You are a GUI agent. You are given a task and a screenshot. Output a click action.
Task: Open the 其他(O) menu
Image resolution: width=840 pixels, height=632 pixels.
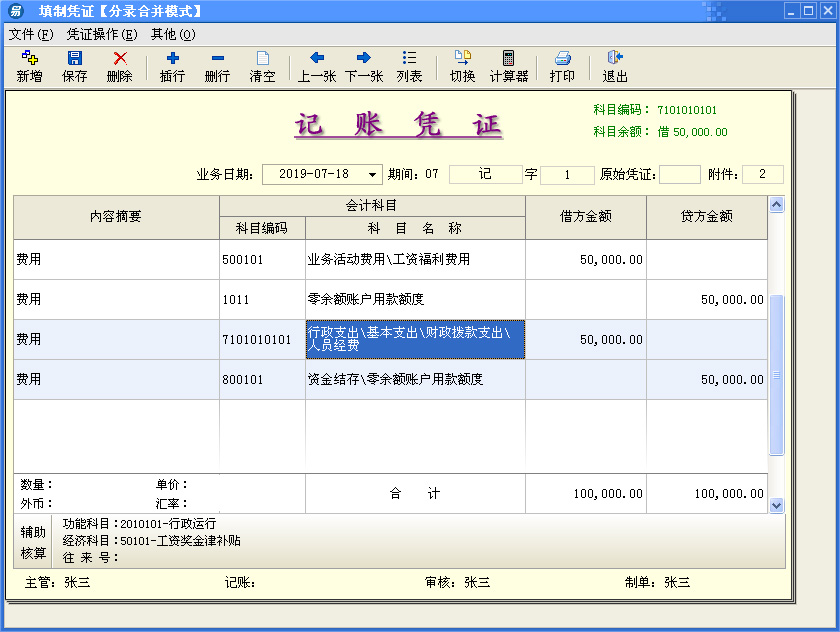173,34
